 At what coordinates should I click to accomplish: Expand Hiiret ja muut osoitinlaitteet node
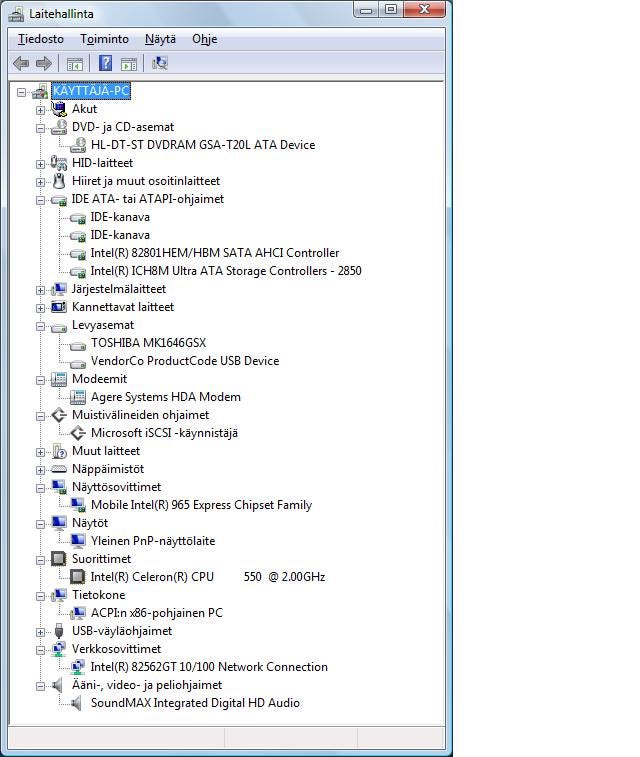coord(41,182)
